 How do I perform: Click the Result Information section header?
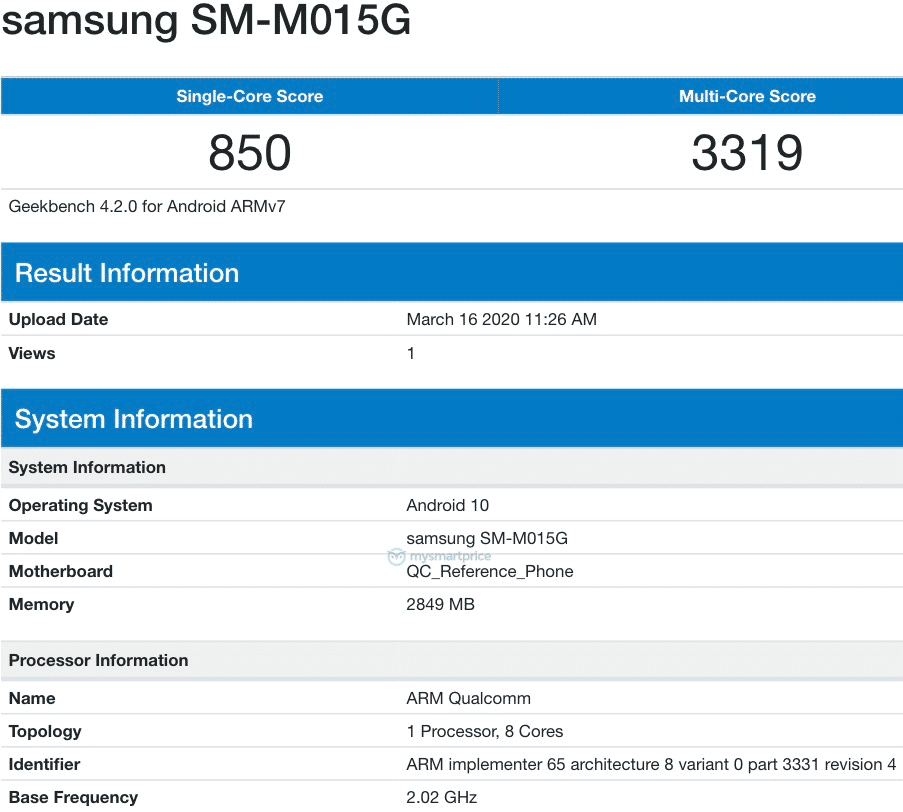click(126, 272)
